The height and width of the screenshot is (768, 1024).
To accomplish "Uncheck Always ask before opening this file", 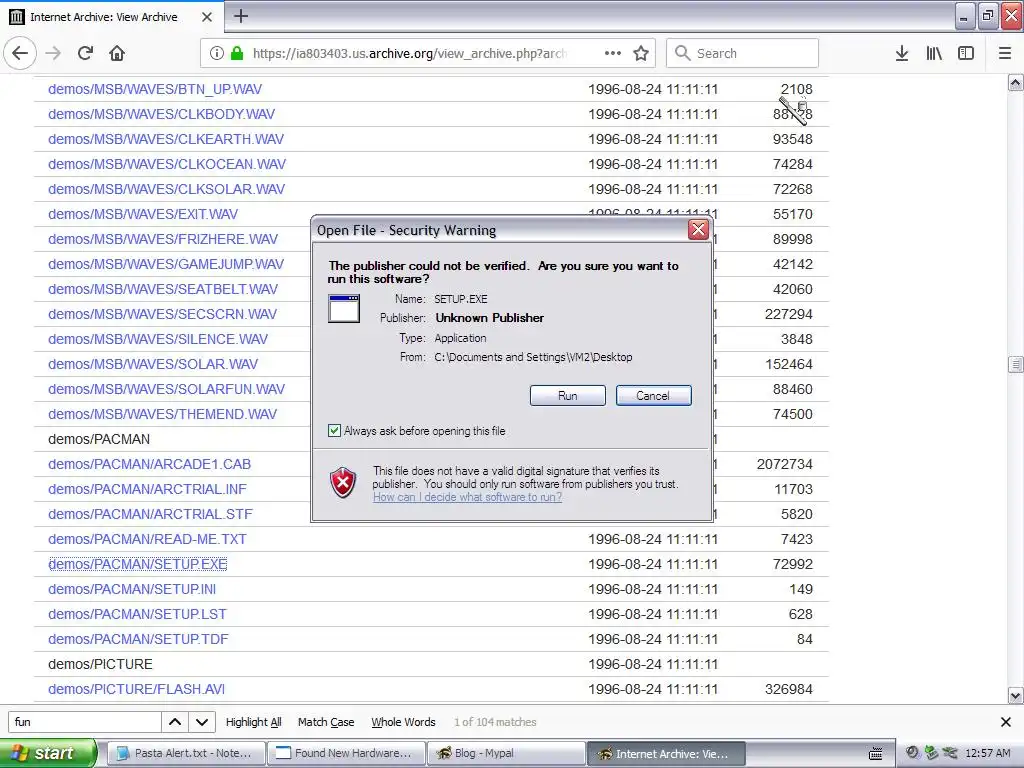I will 334,430.
